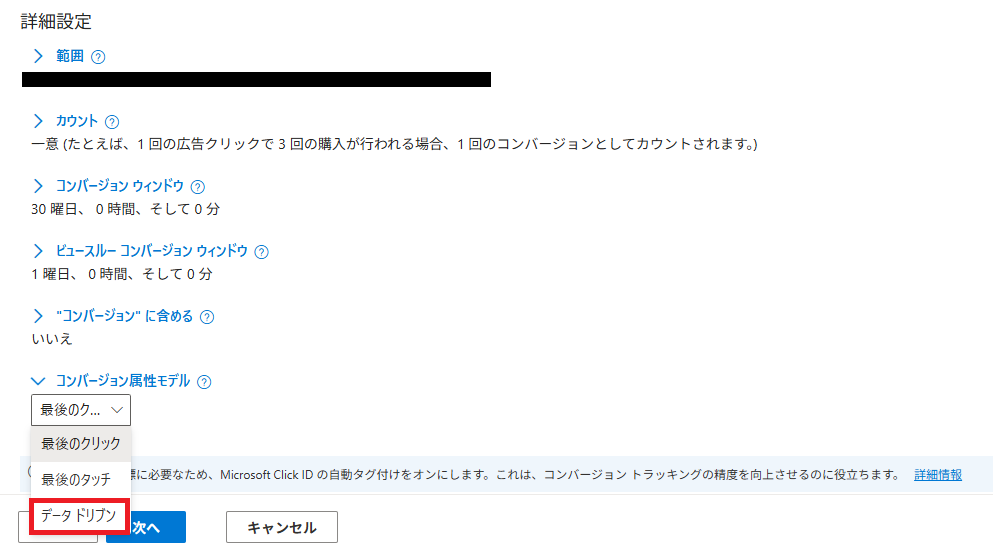Expand the カウント section
Screen dimensions: 993x546
38,121
